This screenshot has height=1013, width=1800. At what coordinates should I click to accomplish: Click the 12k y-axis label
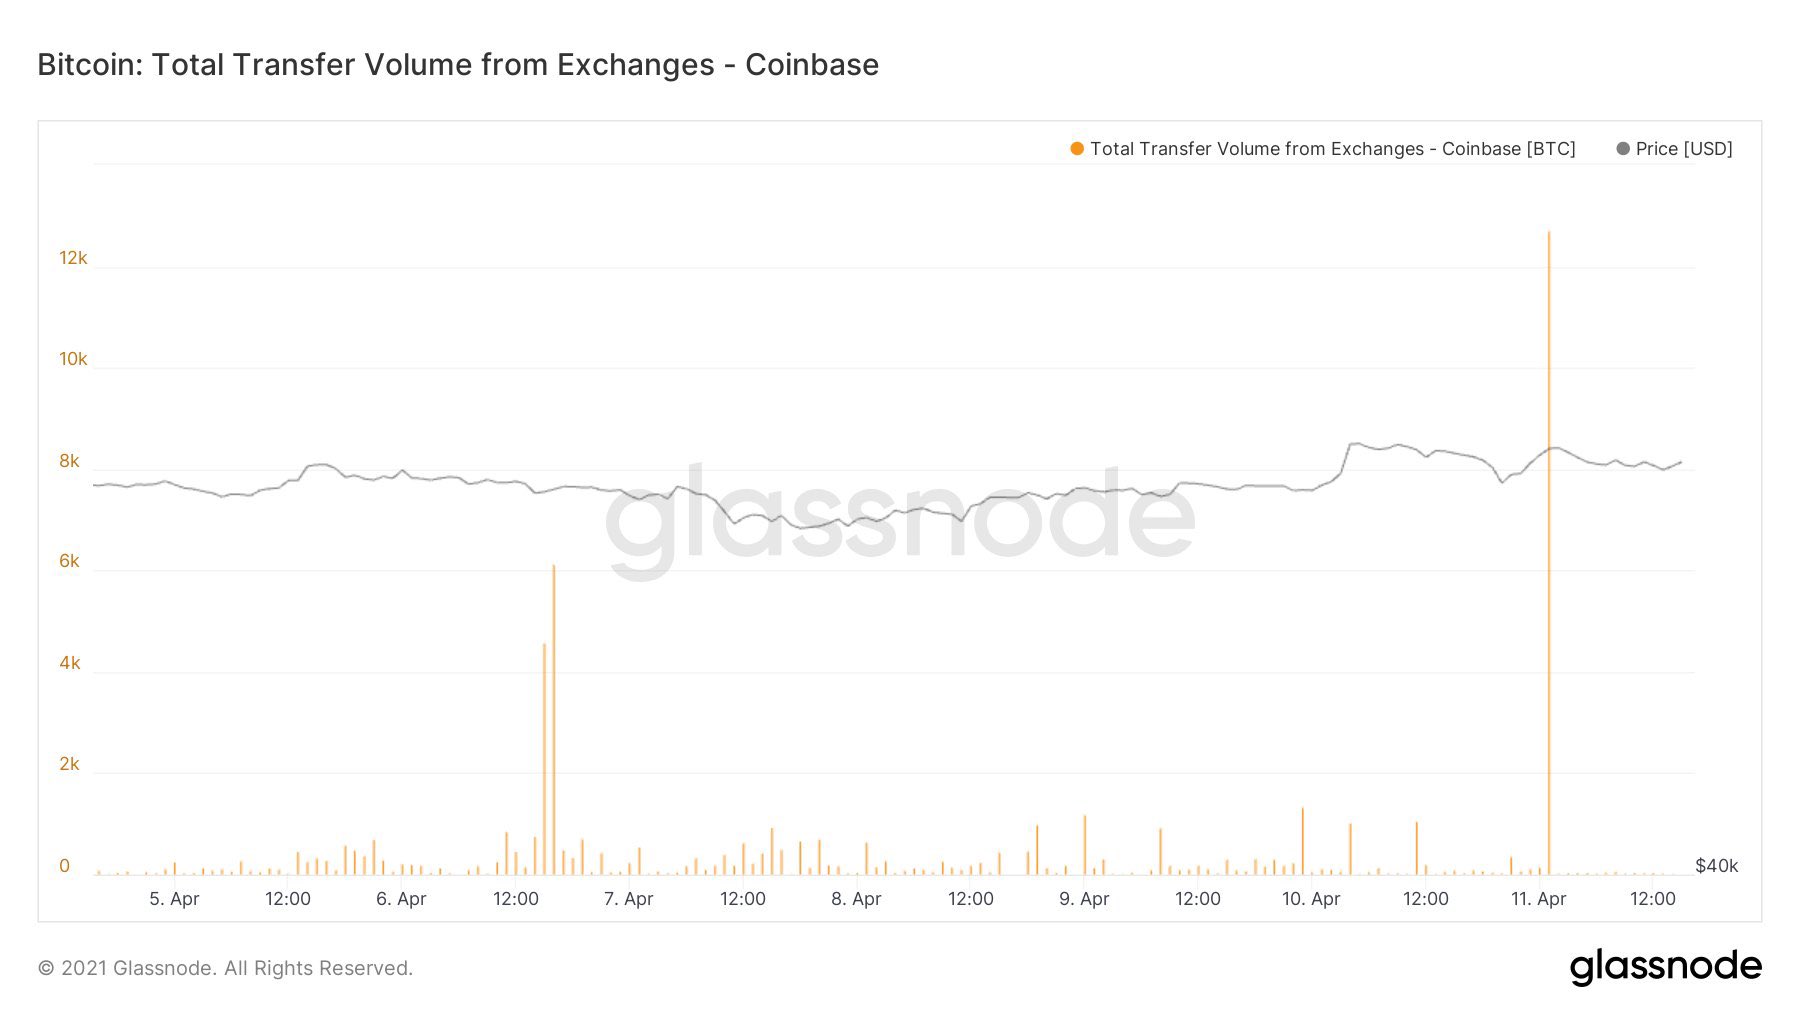tap(73, 258)
